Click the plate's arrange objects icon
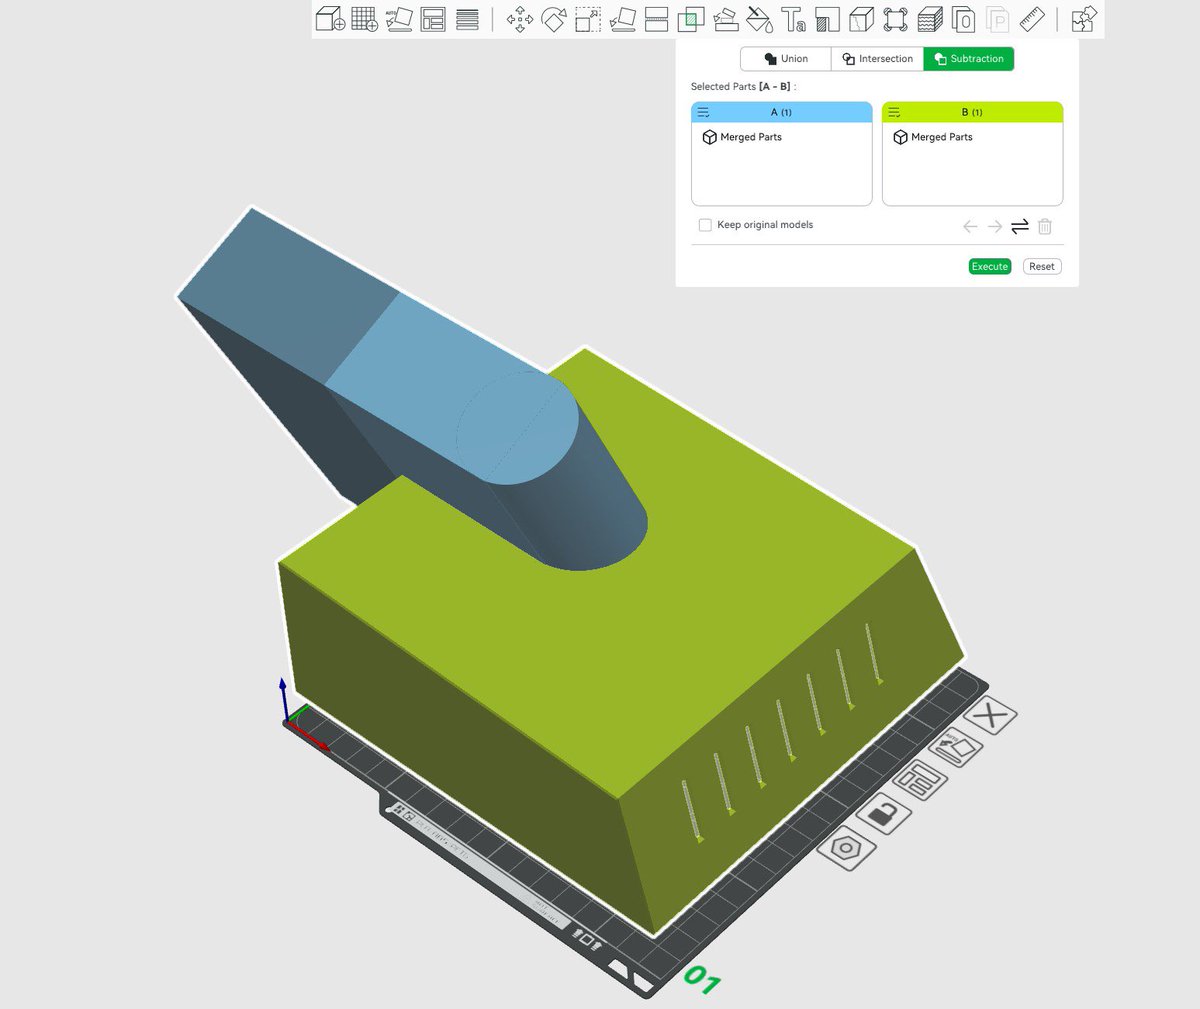This screenshot has width=1200, height=1009. [920, 781]
